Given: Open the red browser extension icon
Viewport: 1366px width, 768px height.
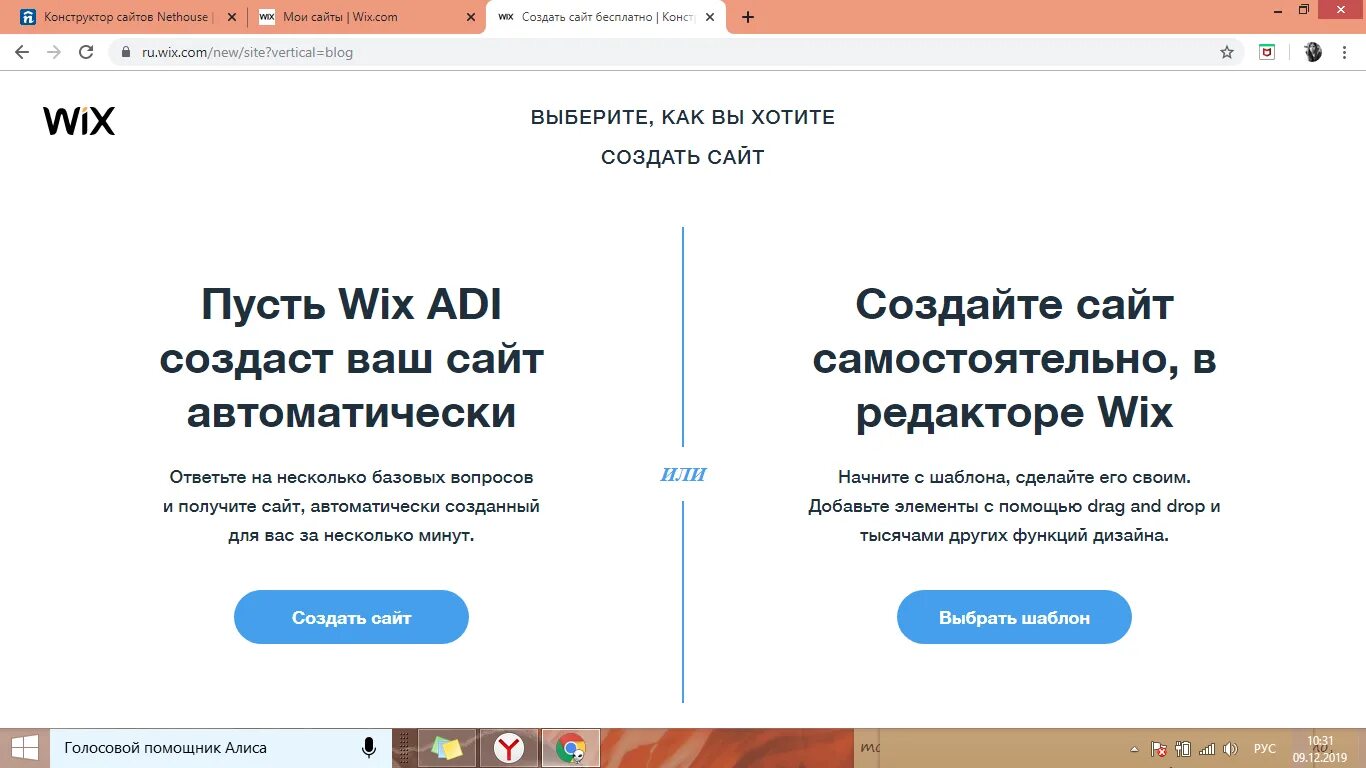Looking at the screenshot, I should [x=1267, y=52].
